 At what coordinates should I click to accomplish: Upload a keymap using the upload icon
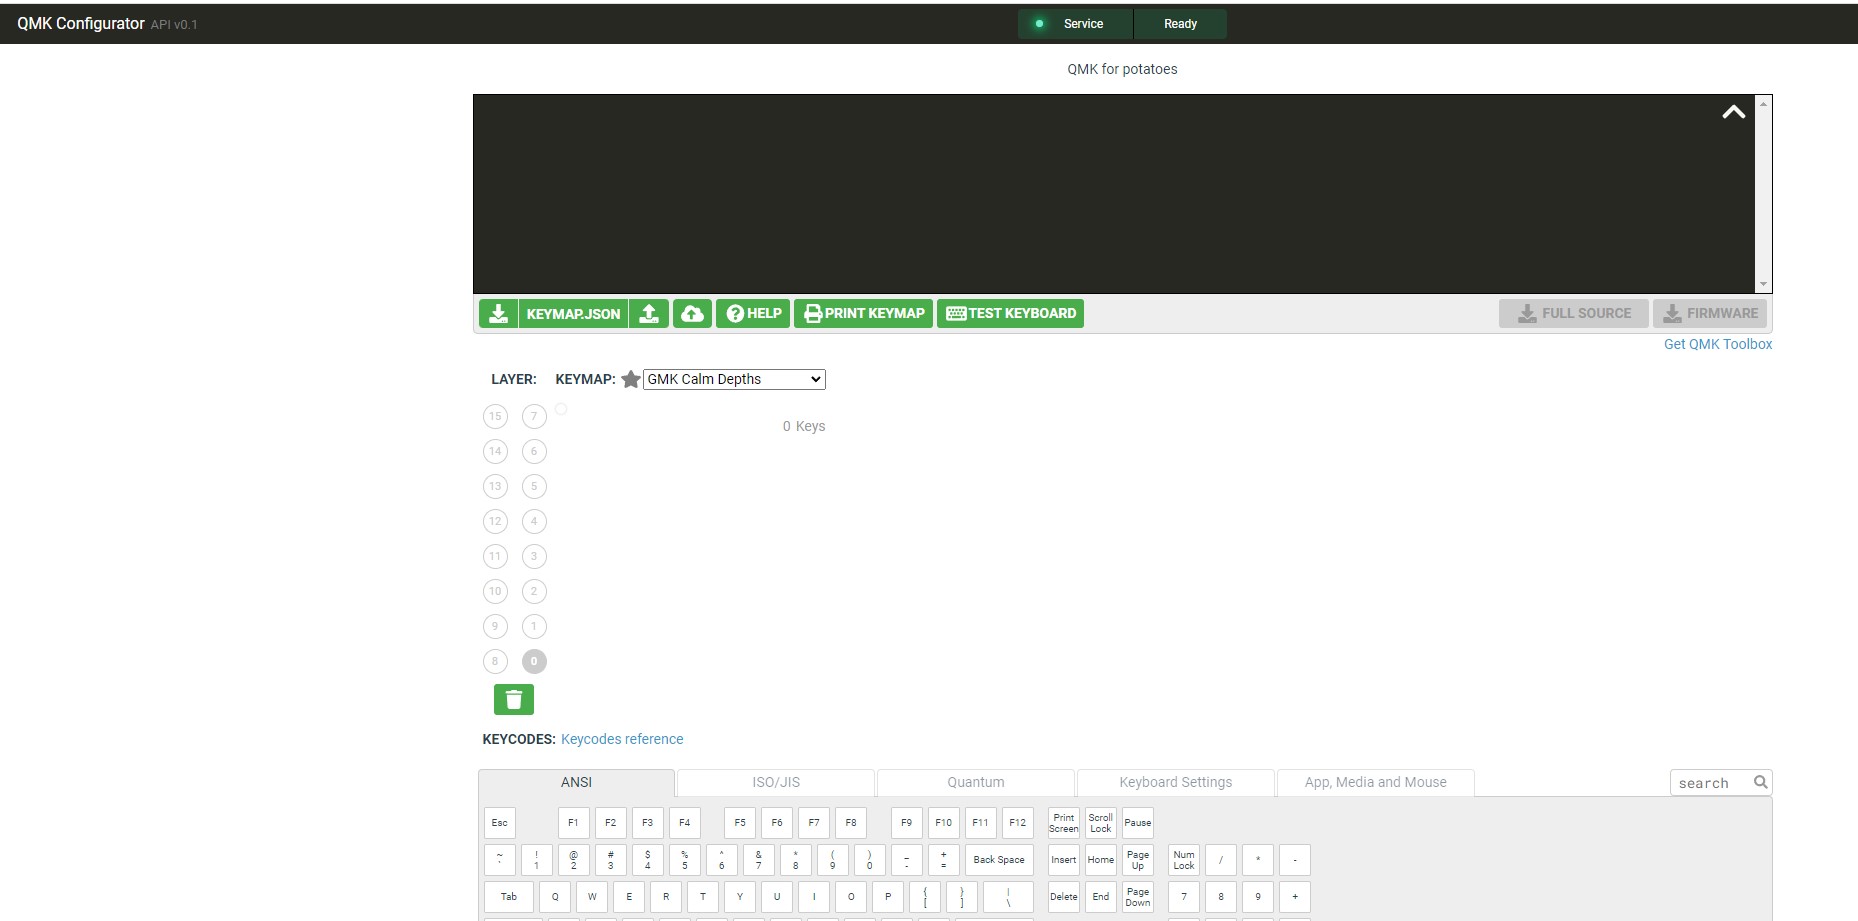pos(650,313)
